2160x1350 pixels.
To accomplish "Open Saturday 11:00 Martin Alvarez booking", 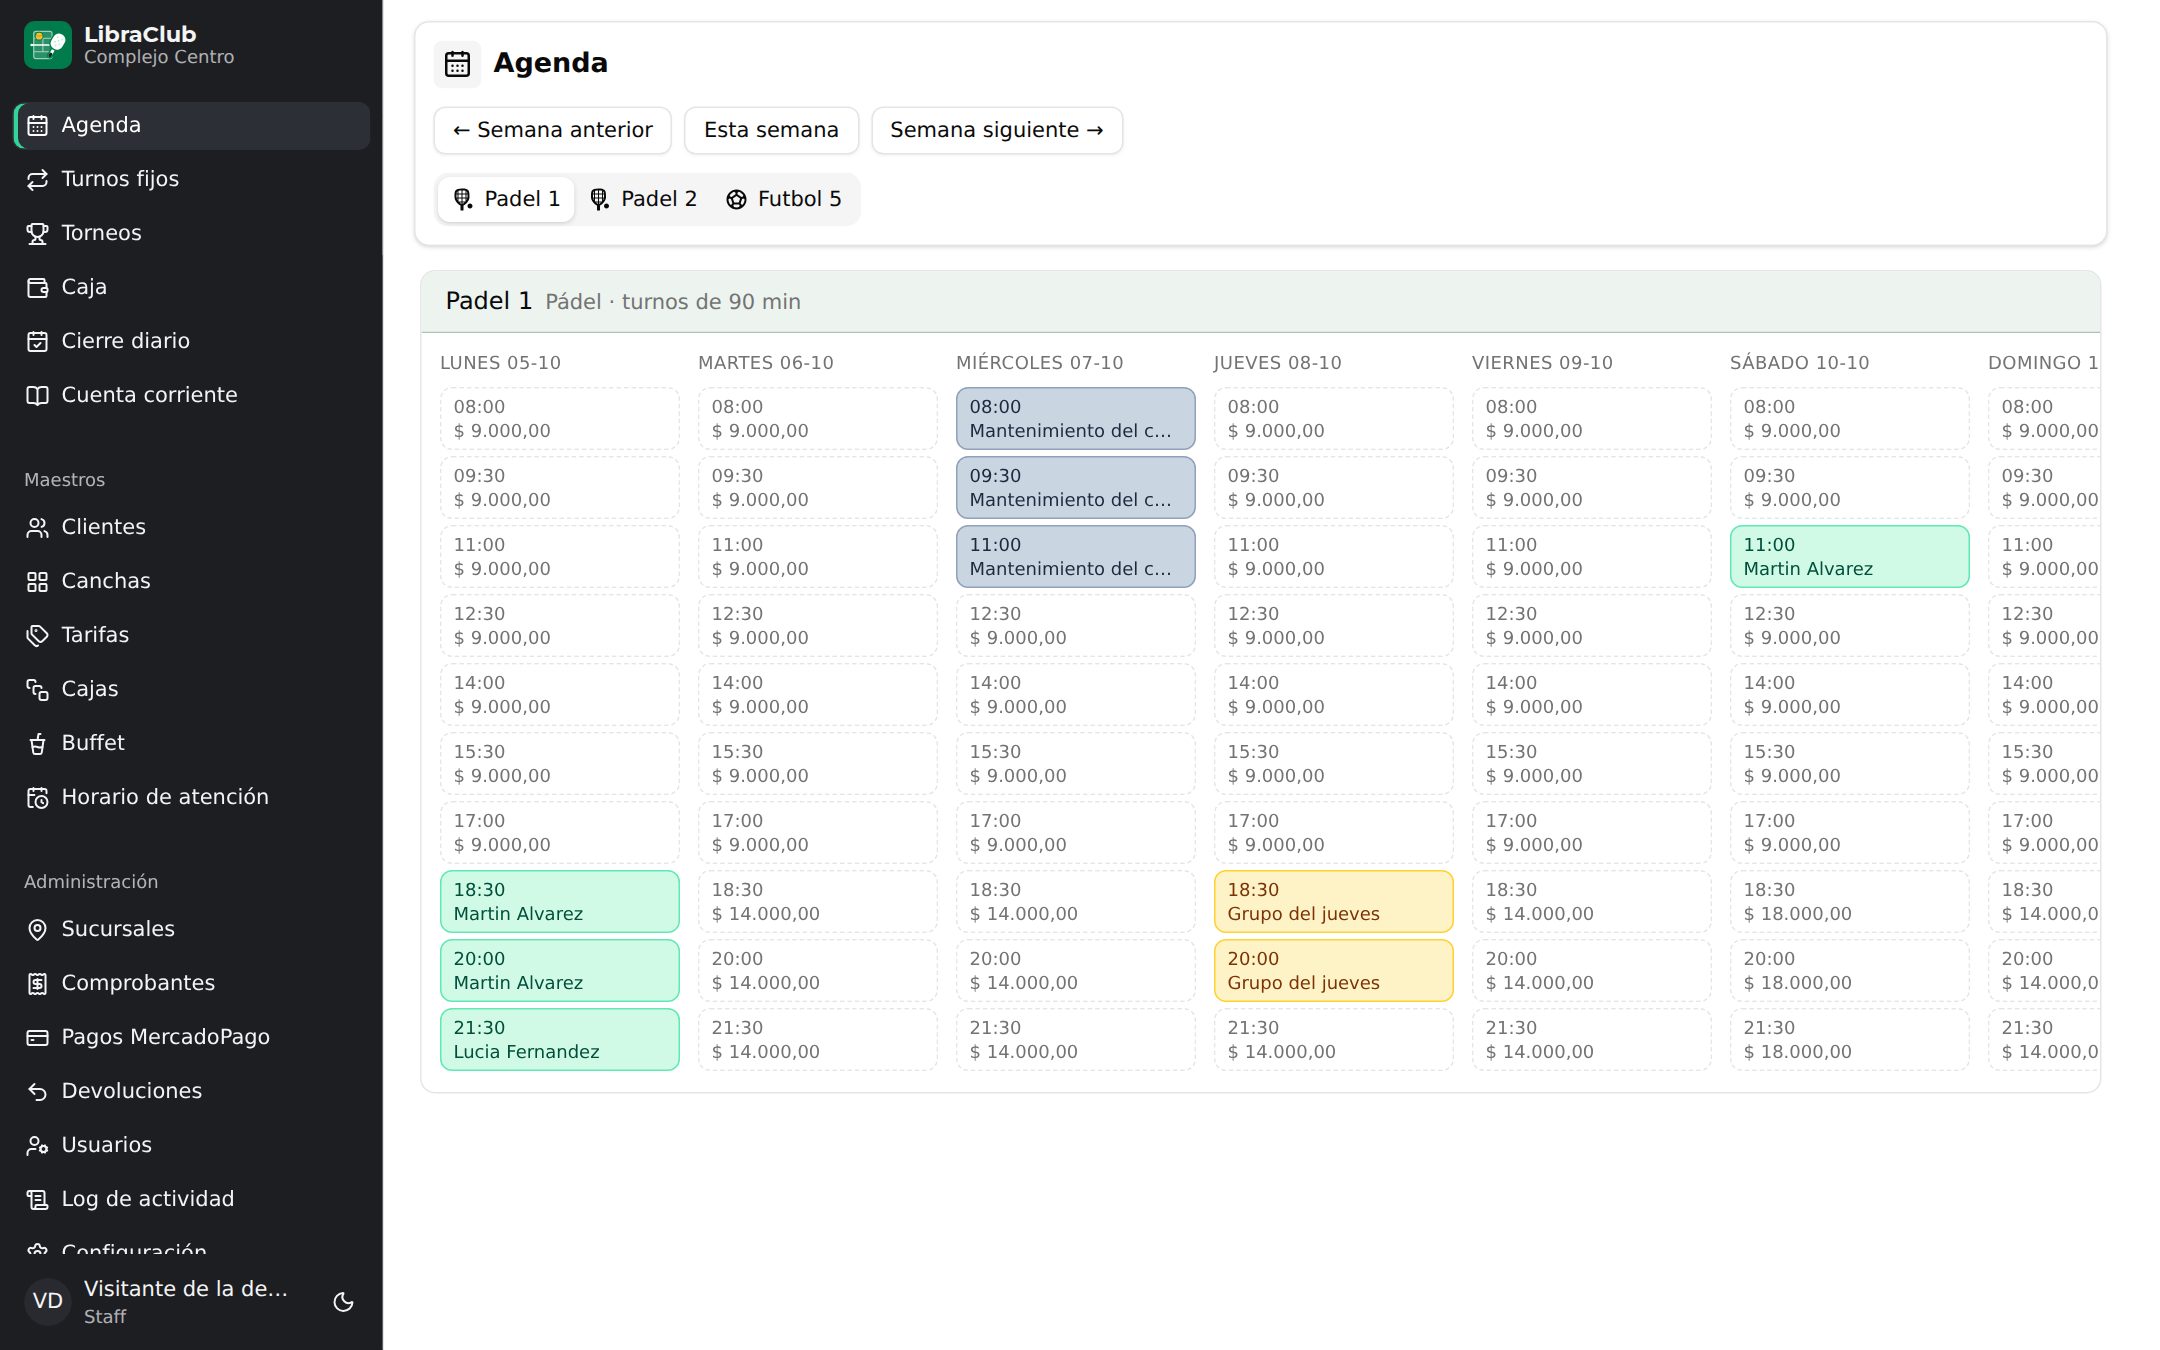I will (x=1850, y=557).
